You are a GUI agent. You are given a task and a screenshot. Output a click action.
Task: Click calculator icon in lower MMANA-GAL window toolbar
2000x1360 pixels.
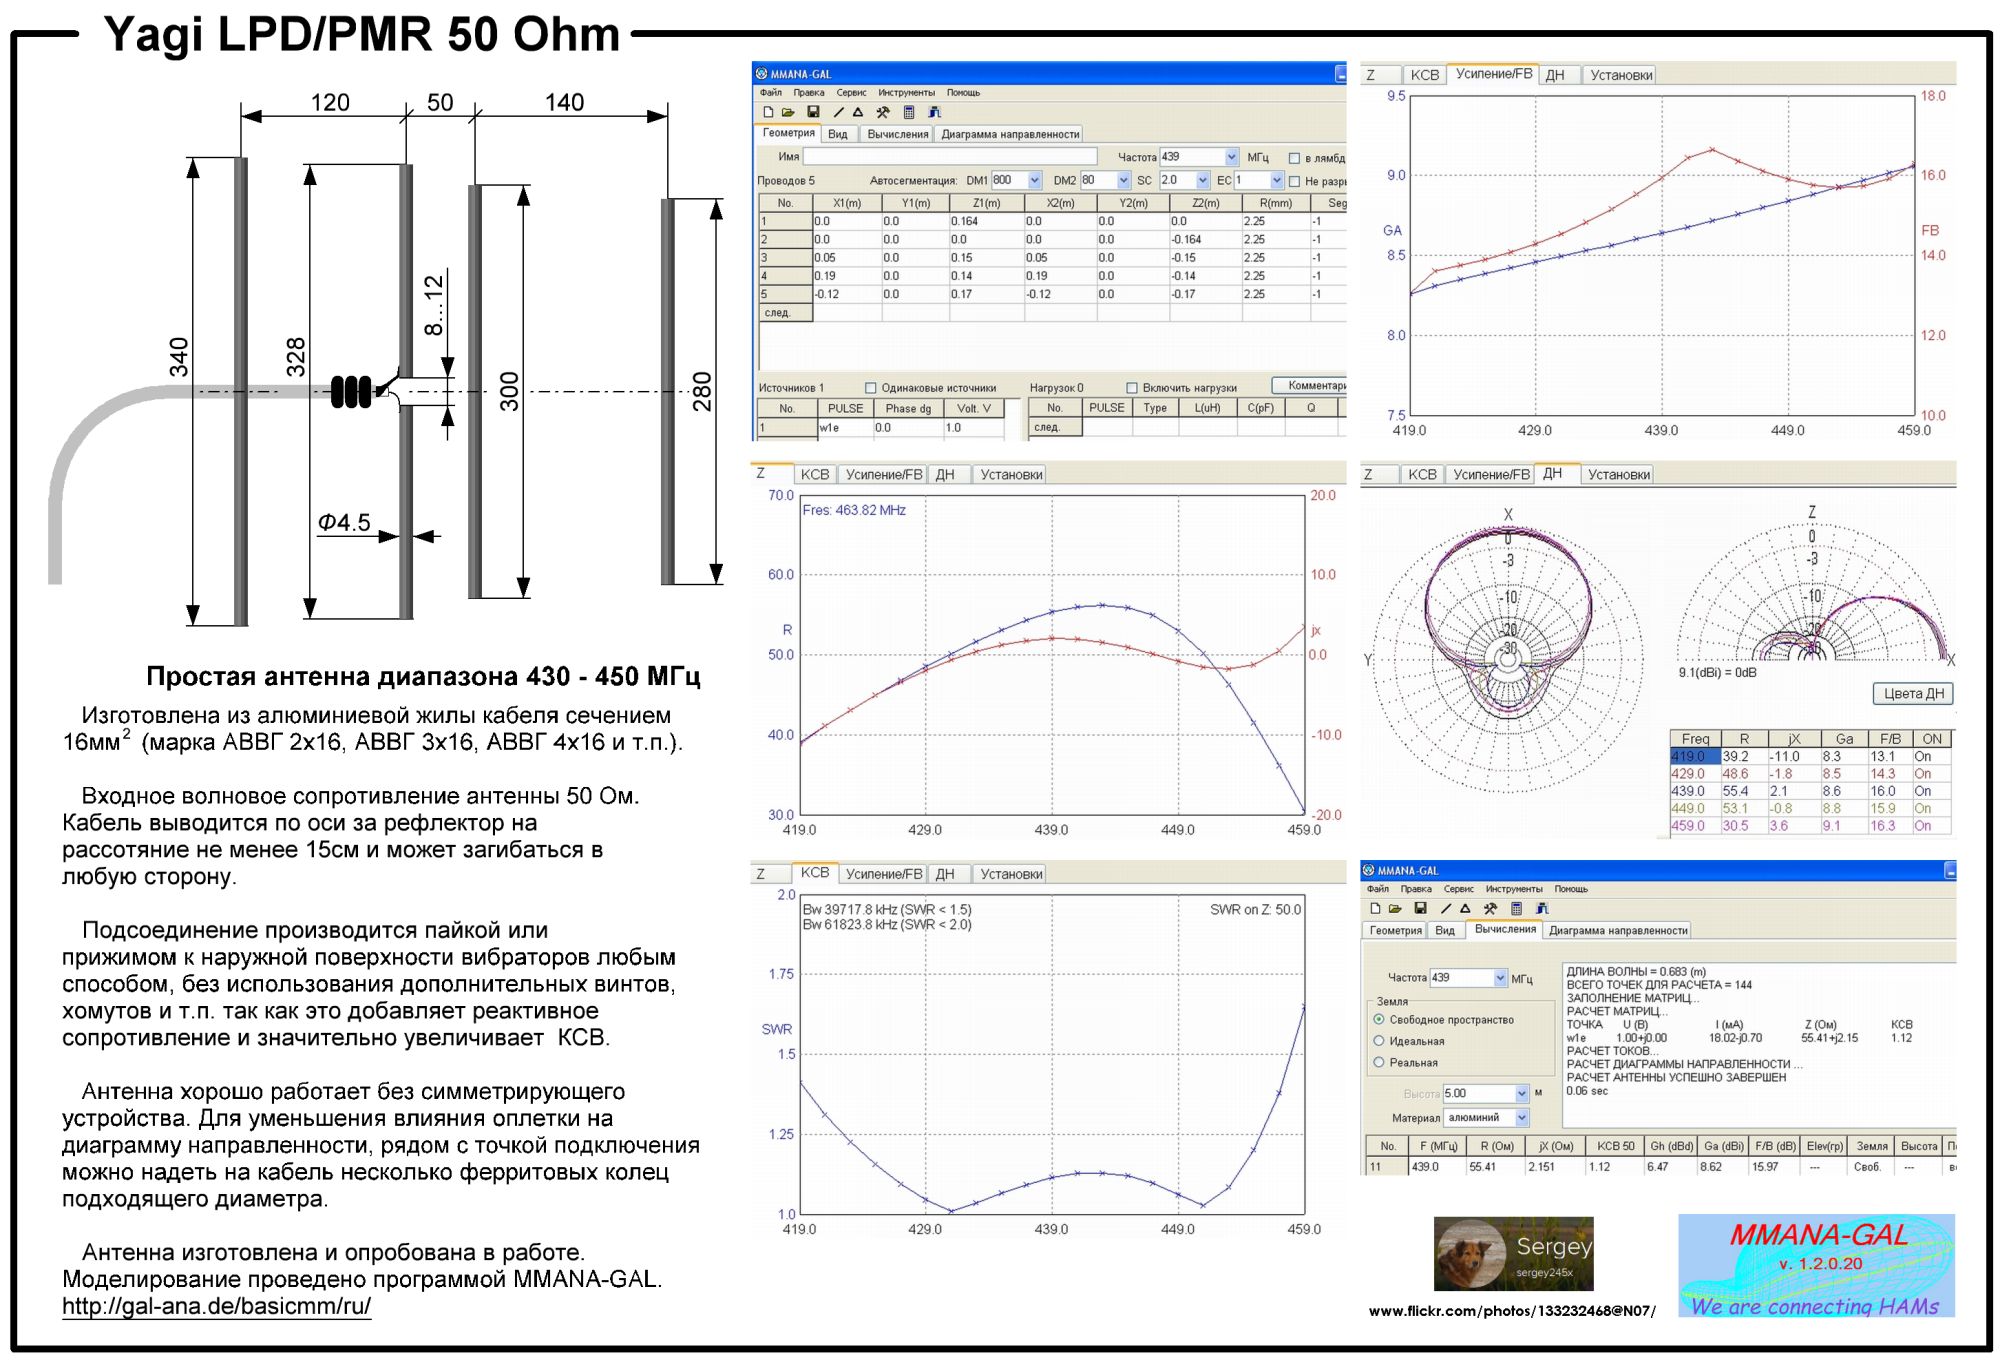1516,909
